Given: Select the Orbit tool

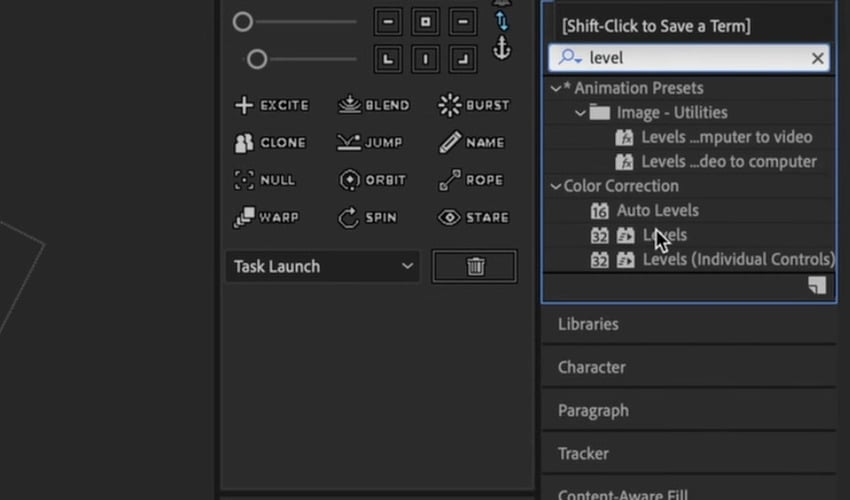Looking at the screenshot, I should coord(372,180).
